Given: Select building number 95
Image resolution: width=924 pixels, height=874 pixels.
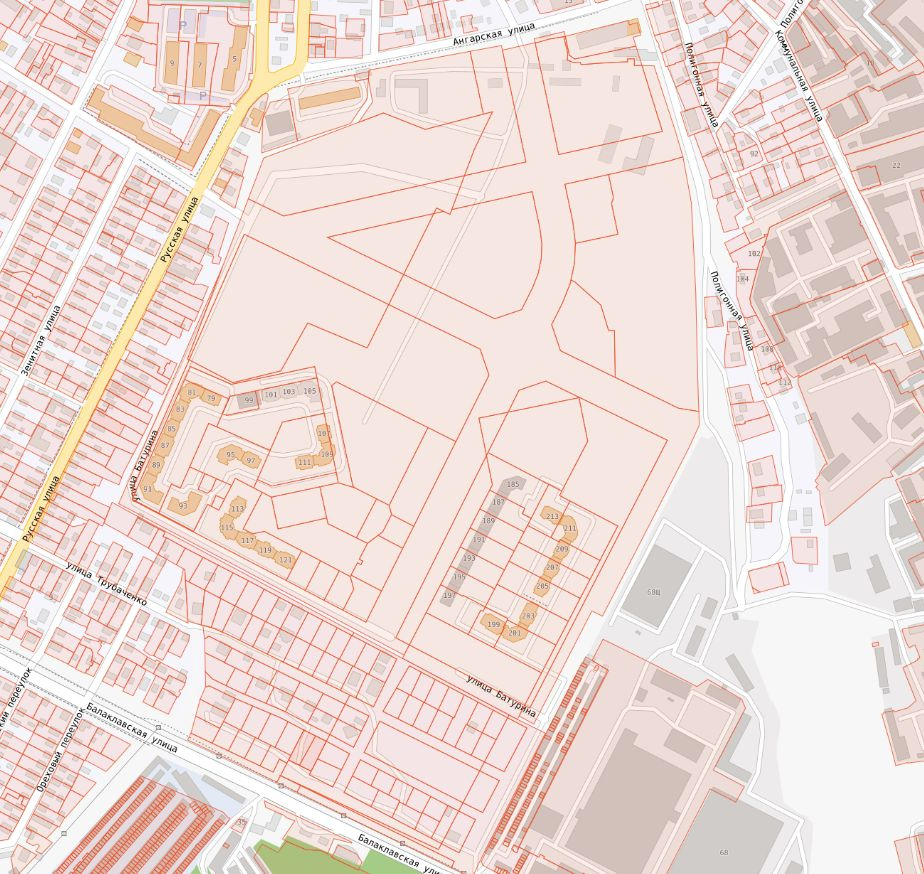Looking at the screenshot, I should coord(231,455).
